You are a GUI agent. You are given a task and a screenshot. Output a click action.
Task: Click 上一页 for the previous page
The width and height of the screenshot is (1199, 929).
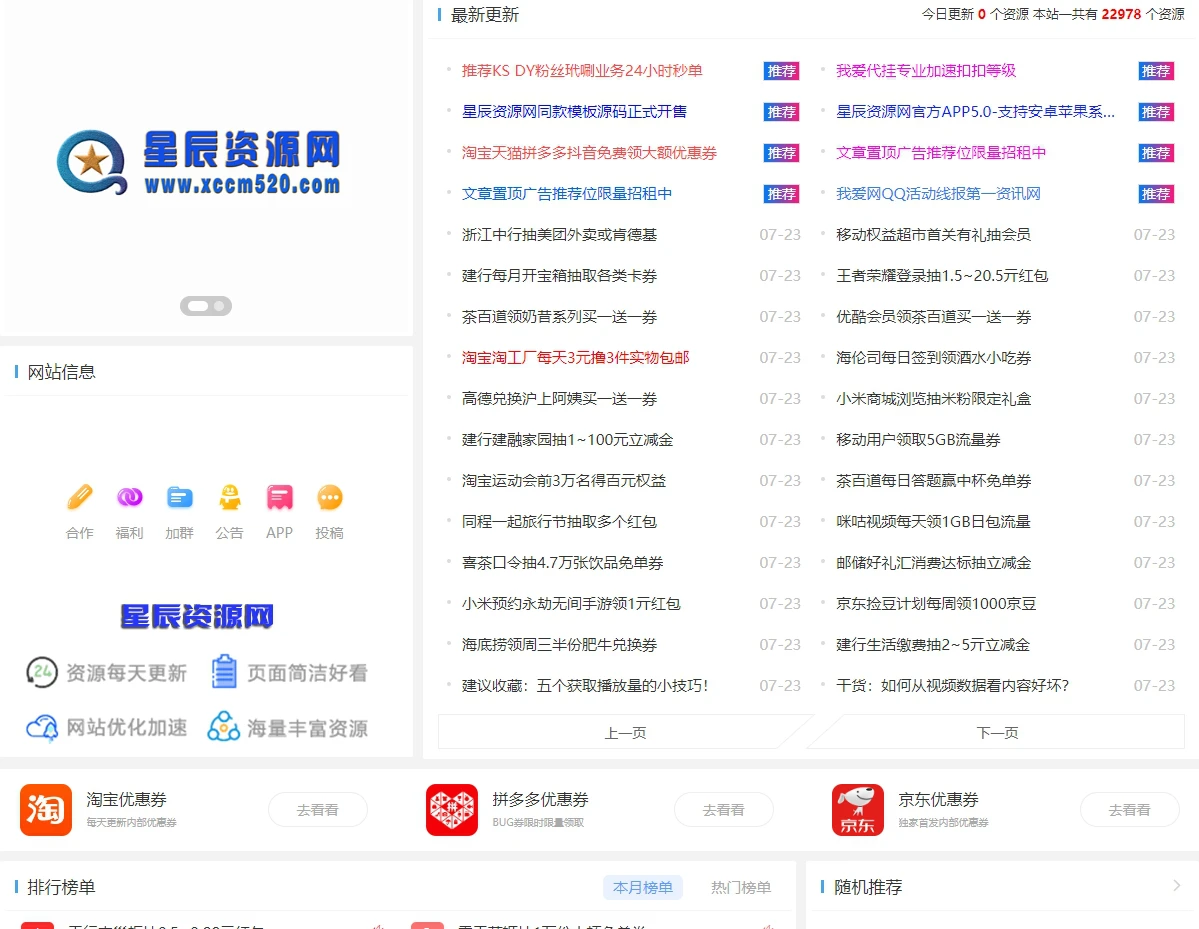coord(624,732)
